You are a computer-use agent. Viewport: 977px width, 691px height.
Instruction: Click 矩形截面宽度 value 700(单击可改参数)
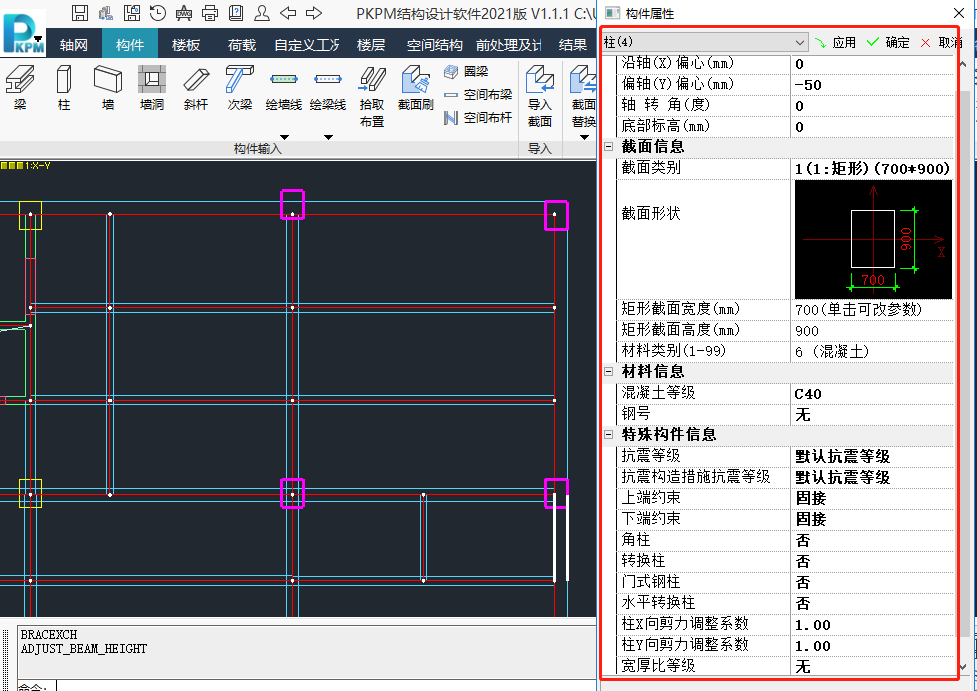[x=873, y=310]
